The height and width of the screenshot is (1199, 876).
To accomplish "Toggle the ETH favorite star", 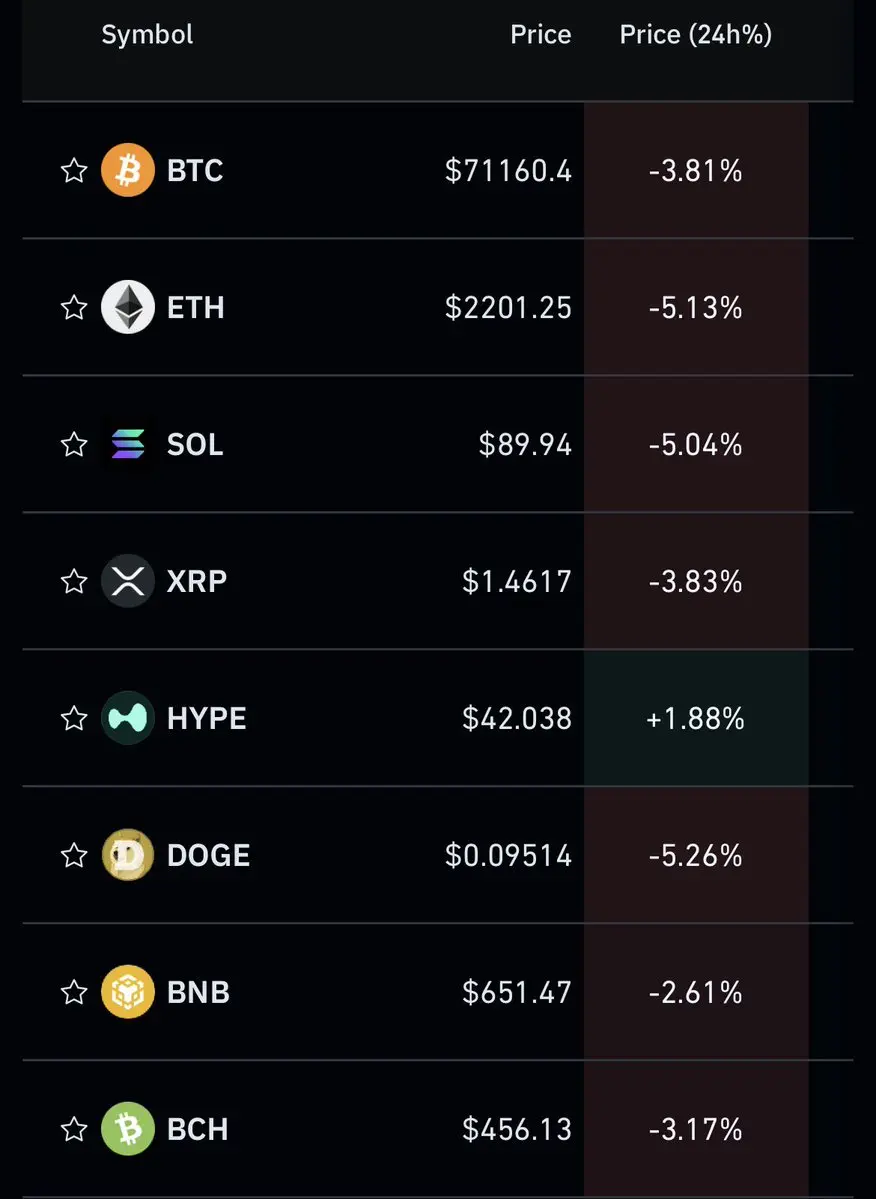I will coord(74,307).
